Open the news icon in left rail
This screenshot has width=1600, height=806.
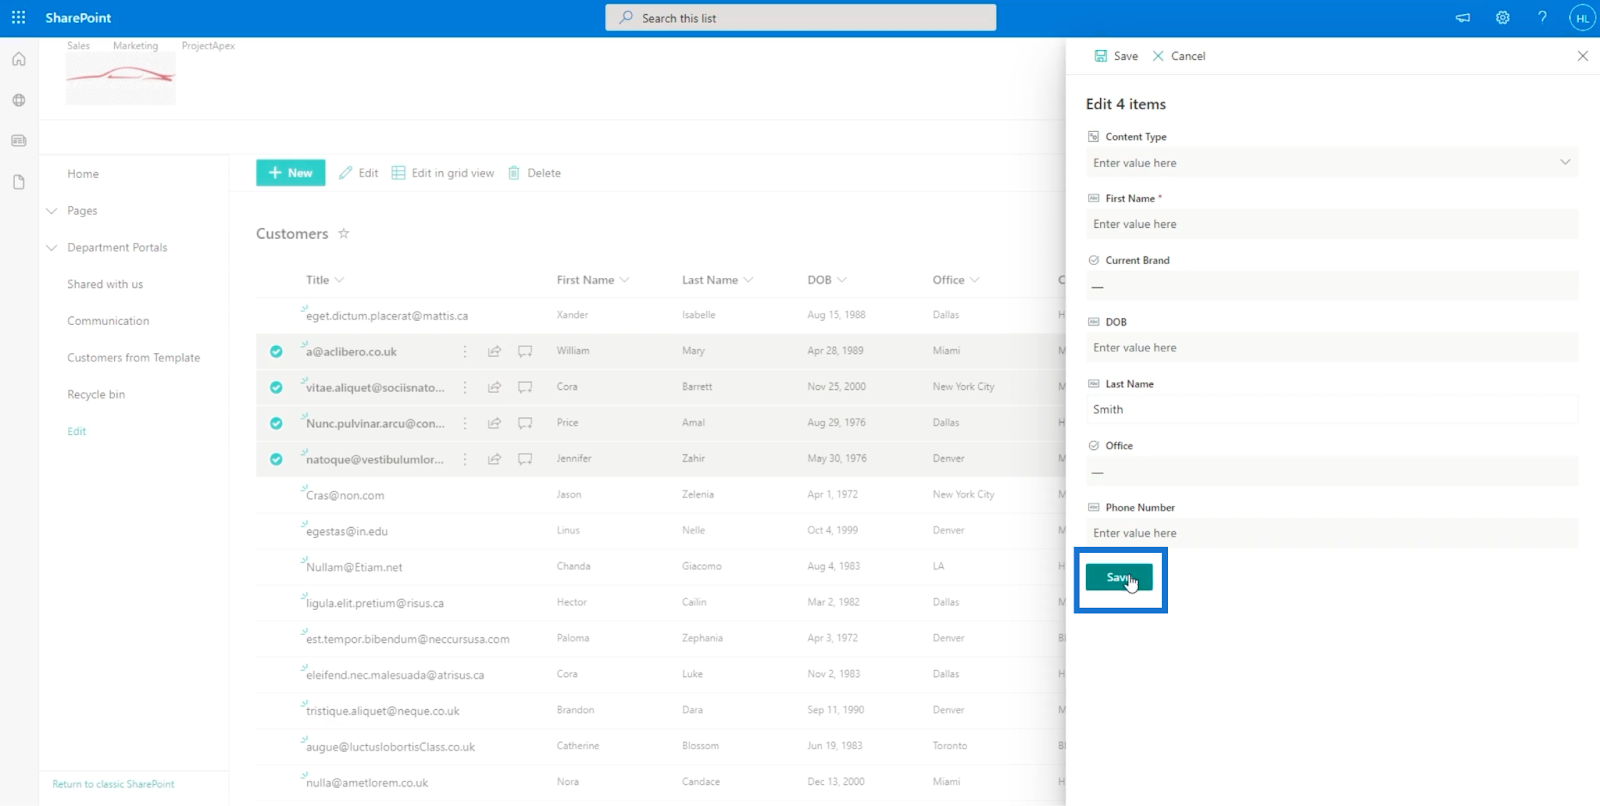19,141
